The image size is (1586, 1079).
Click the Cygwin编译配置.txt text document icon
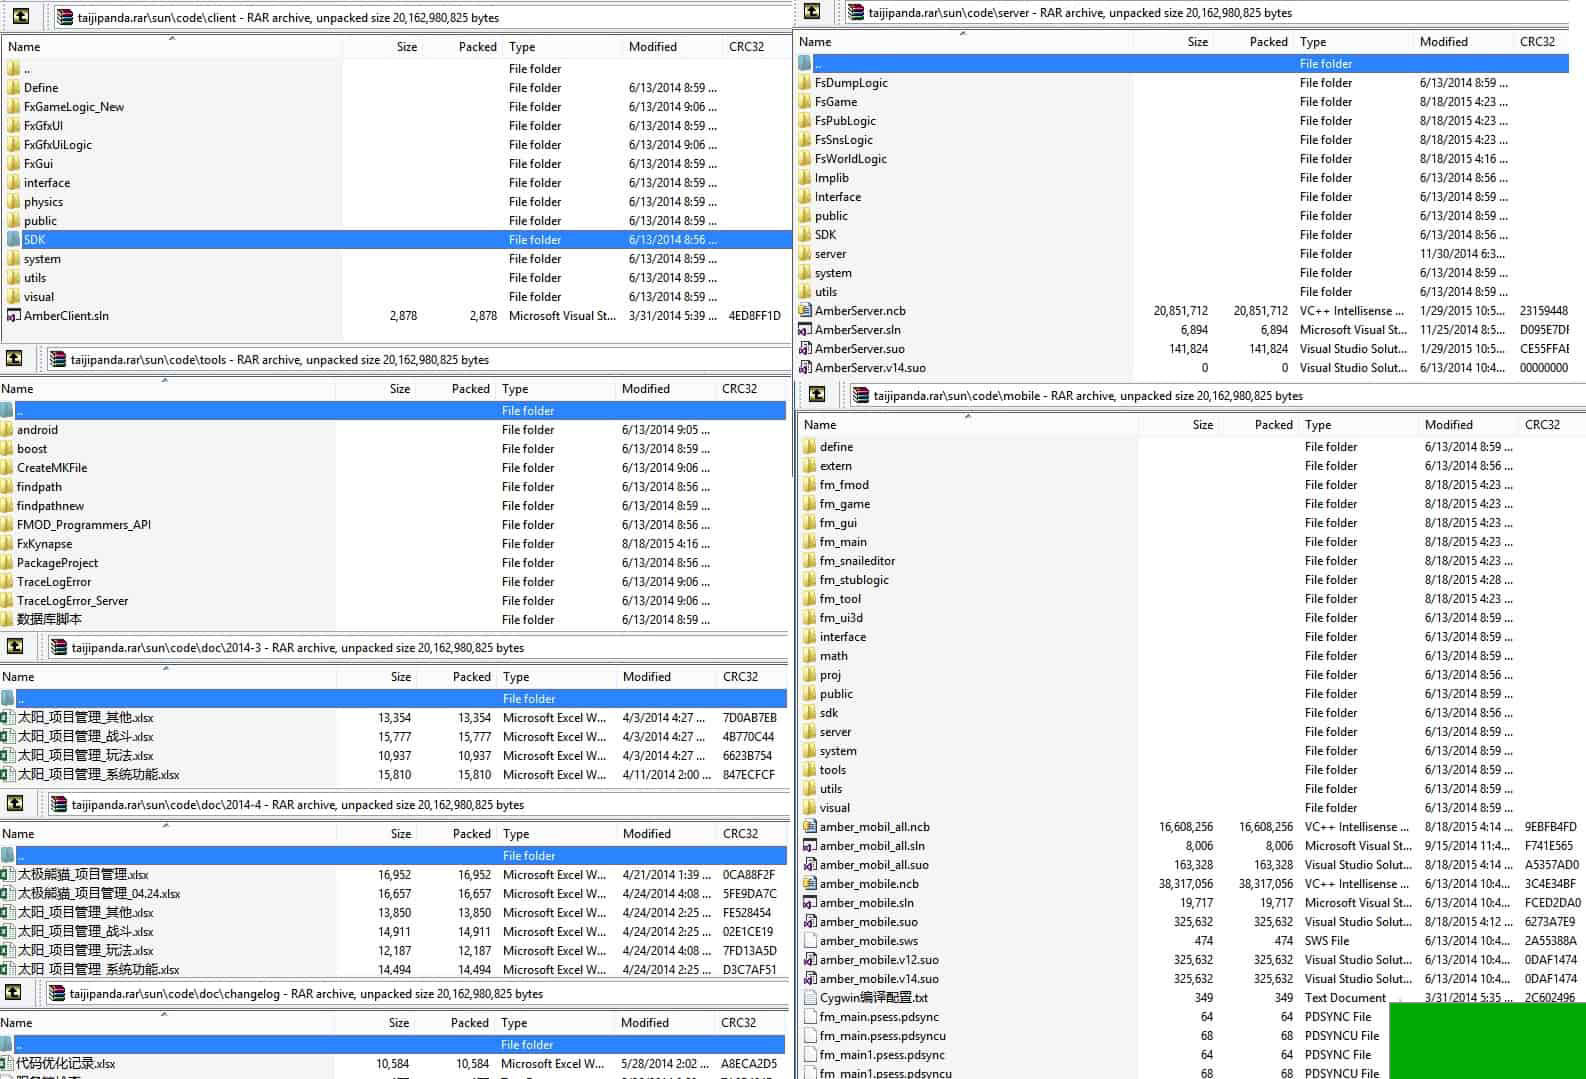coord(810,998)
